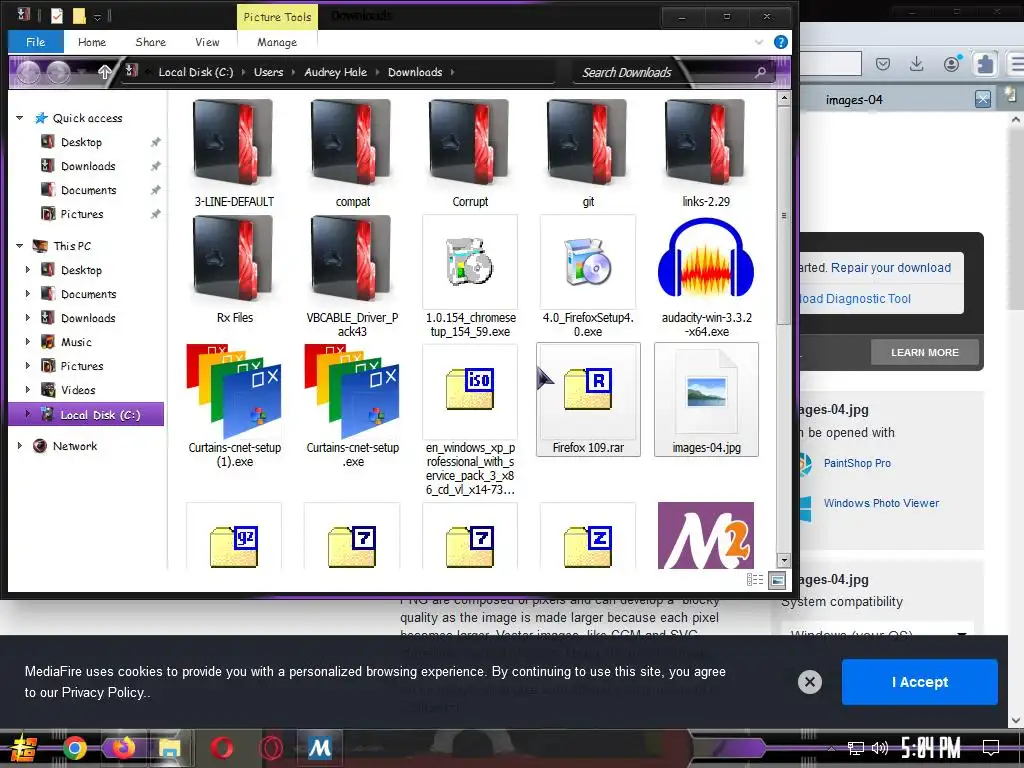Click the Pocket save icon in Firefox

(x=883, y=63)
